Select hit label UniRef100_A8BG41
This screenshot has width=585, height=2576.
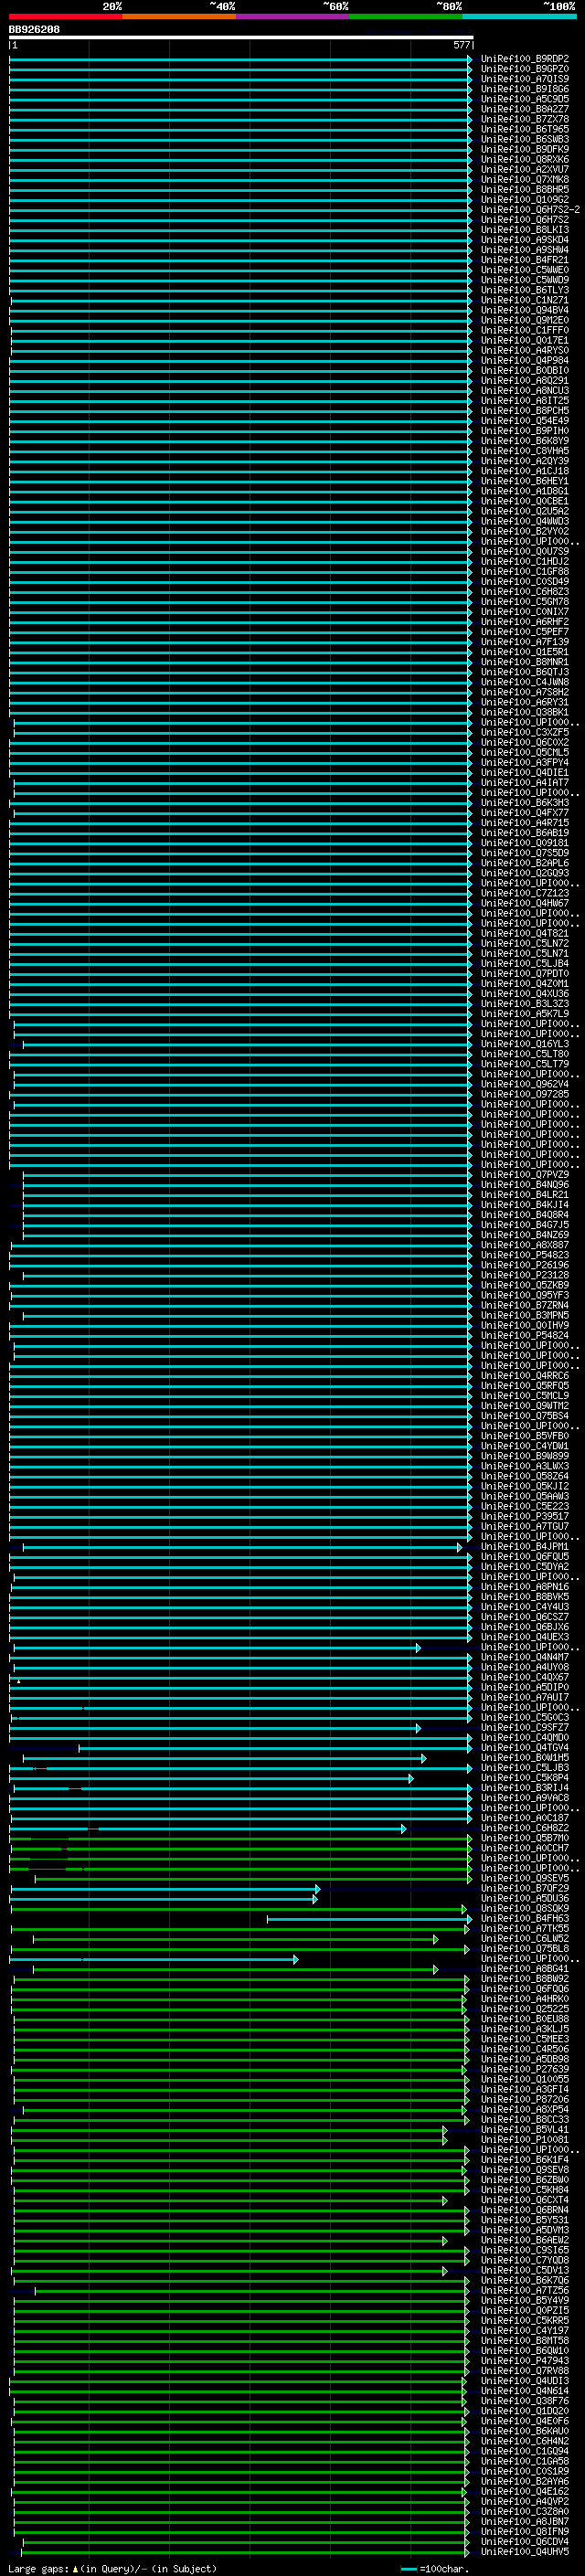pyautogui.click(x=524, y=1968)
